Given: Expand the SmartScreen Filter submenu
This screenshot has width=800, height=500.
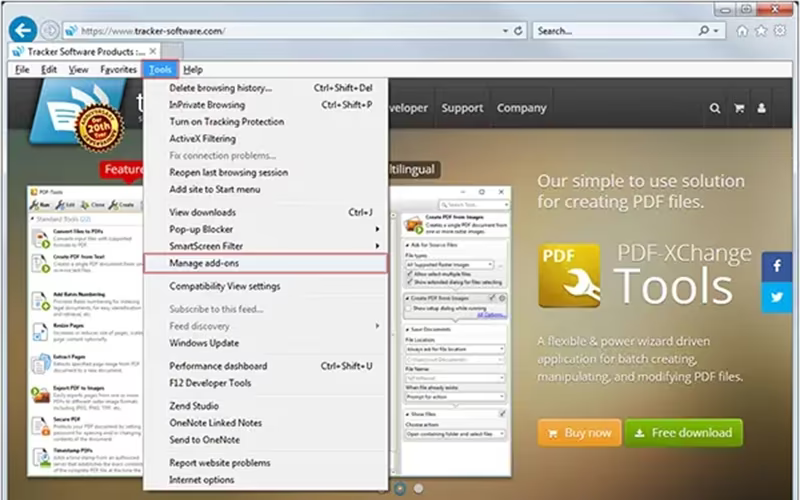Looking at the screenshot, I should coord(377,246).
